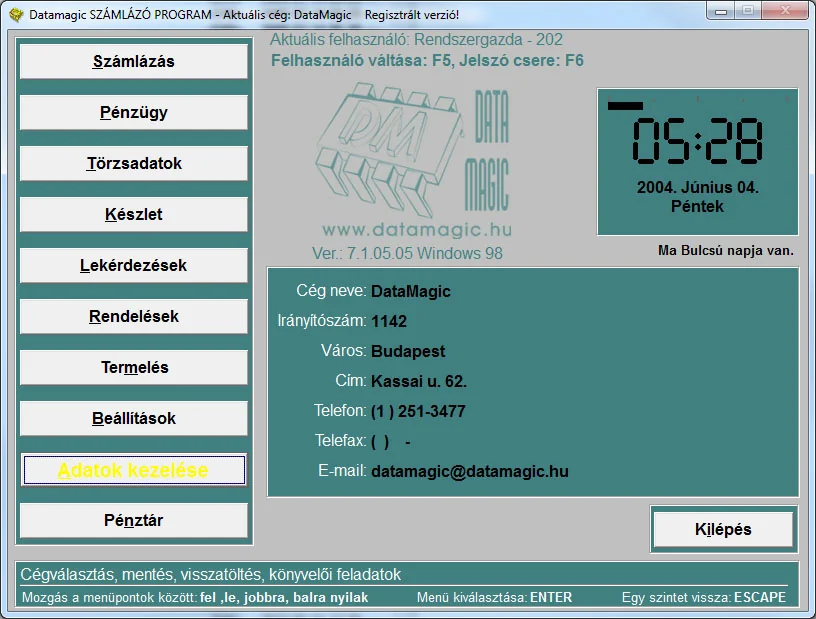Click address value Kassai u. 62.

pyautogui.click(x=419, y=382)
